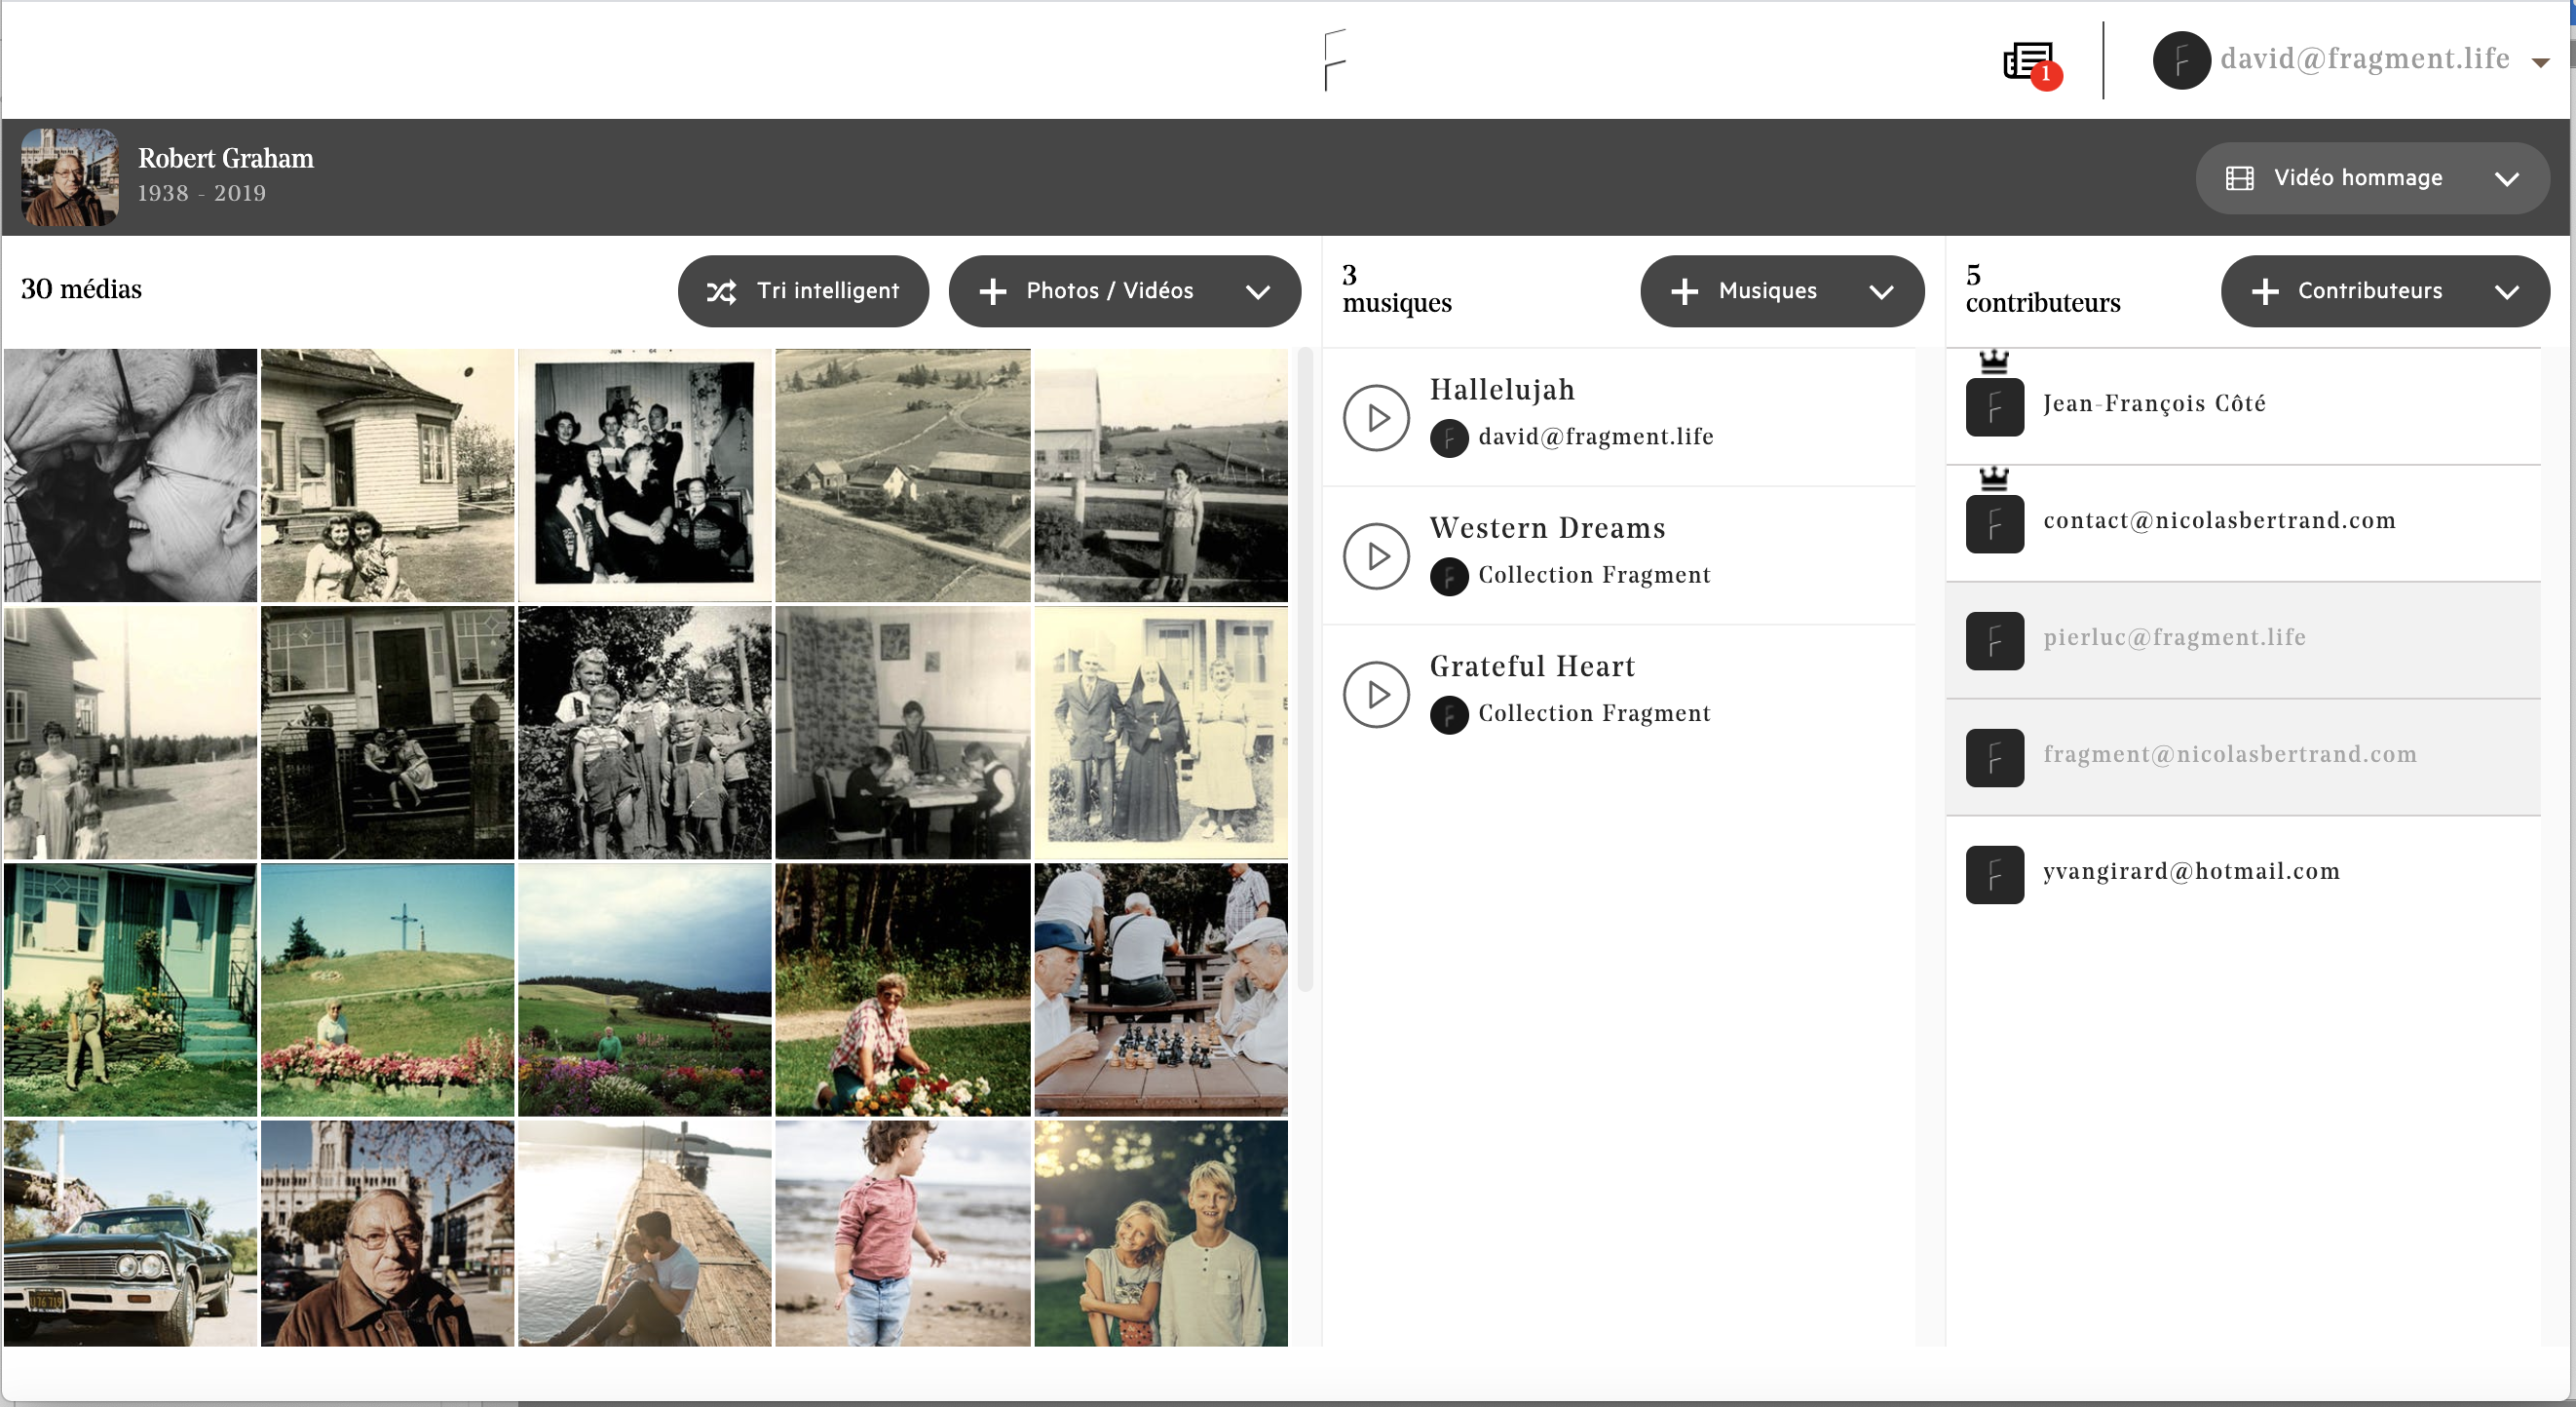The height and width of the screenshot is (1407, 2576).
Task: Open the chess players photo thumbnail
Action: click(x=1160, y=990)
